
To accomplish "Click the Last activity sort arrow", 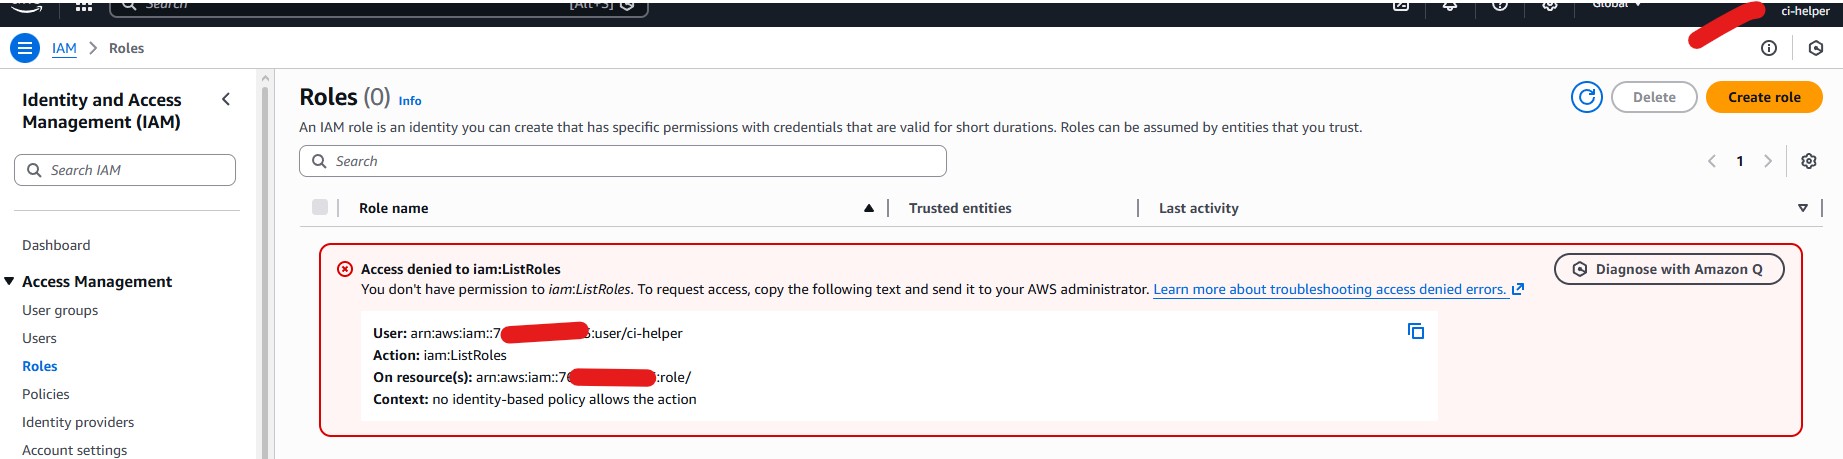I will click(x=1803, y=208).
